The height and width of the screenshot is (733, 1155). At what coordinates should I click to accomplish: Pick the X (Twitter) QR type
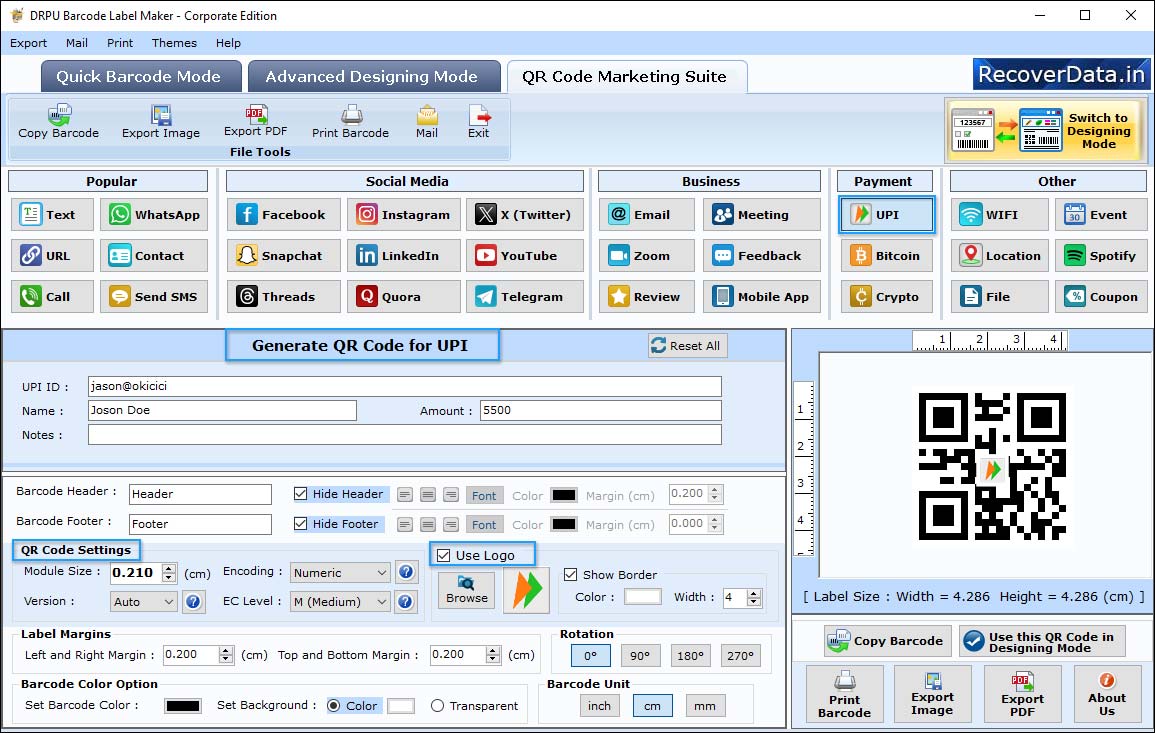point(524,214)
